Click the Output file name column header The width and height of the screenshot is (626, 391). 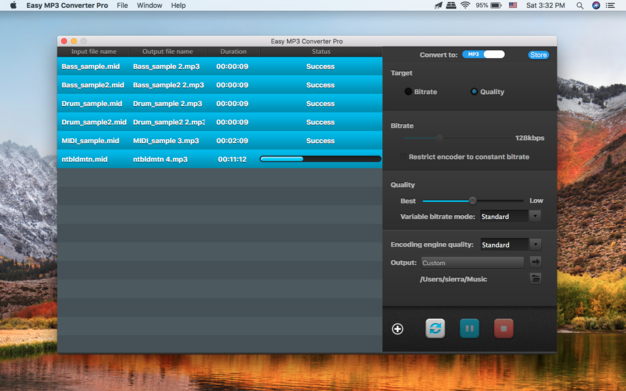(x=168, y=52)
